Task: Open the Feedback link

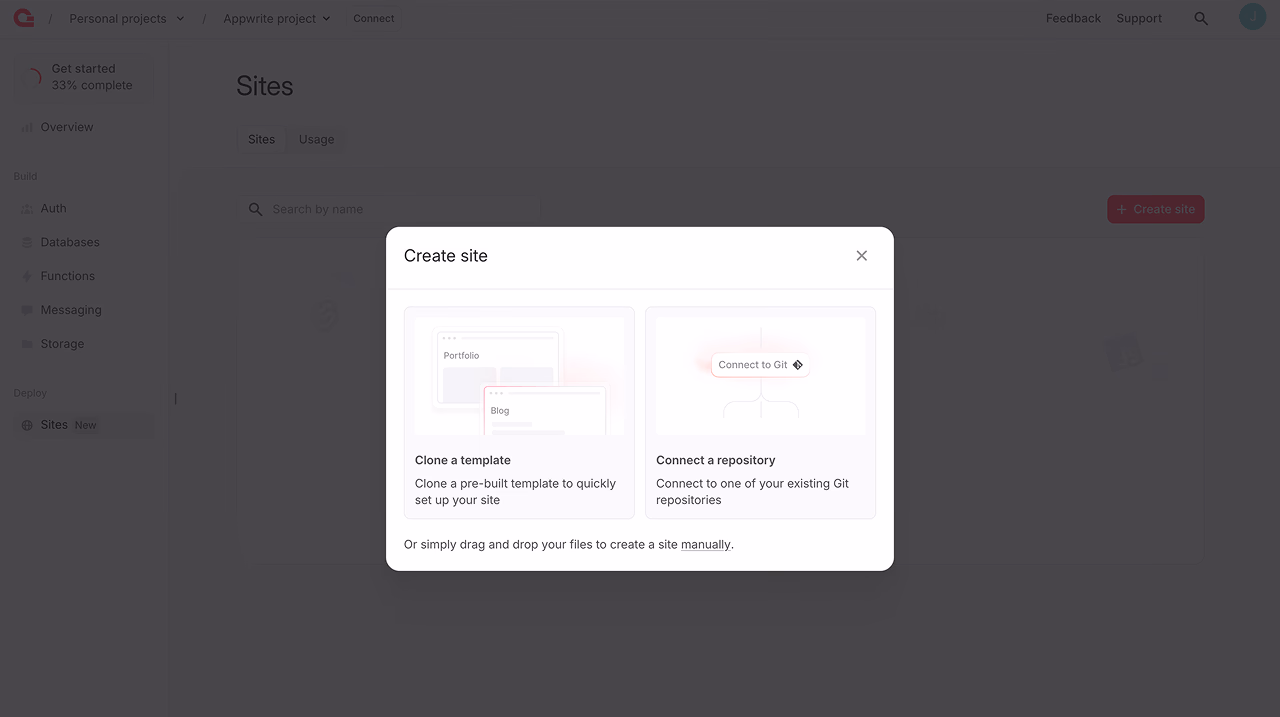Action: click(1073, 18)
